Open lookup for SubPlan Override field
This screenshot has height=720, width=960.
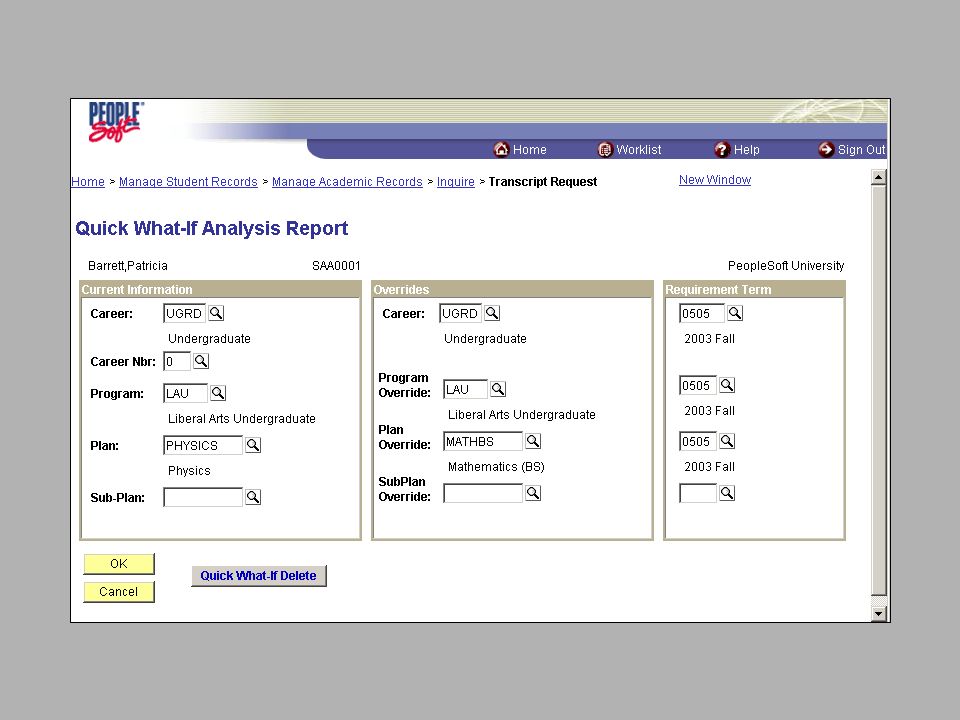pos(533,493)
